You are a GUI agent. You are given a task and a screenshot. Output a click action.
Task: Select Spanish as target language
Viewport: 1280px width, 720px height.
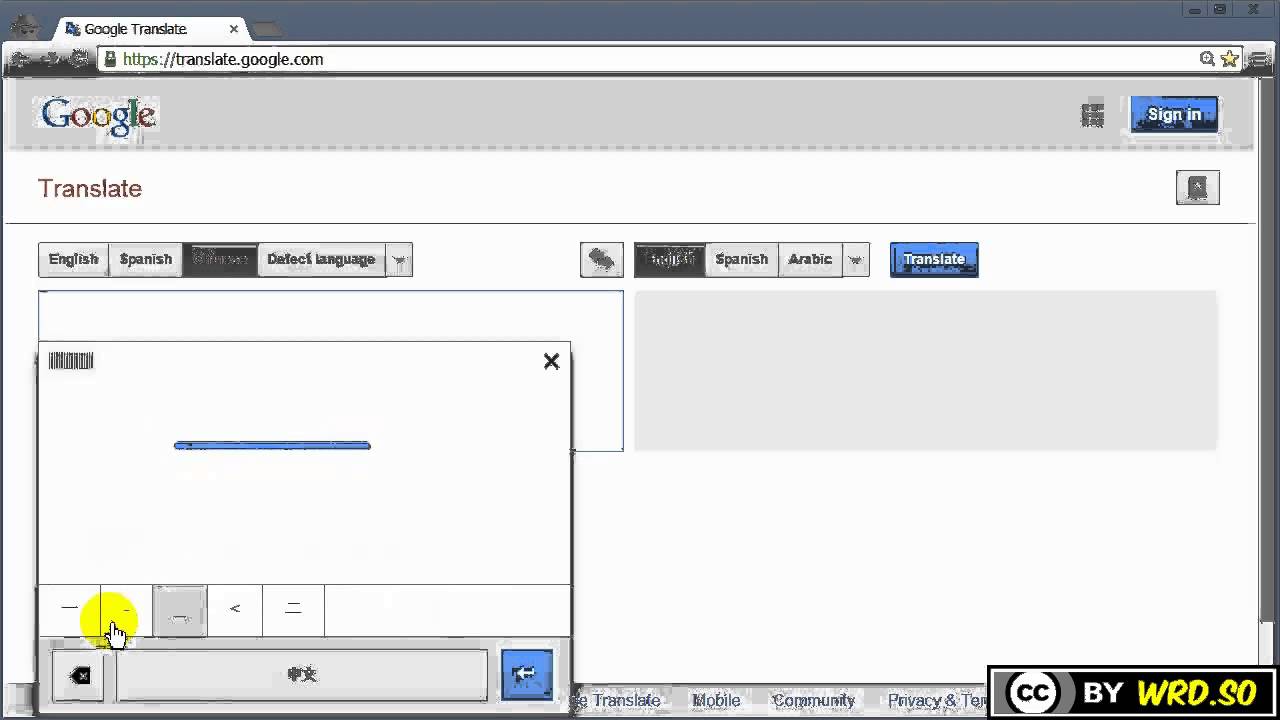tap(741, 259)
